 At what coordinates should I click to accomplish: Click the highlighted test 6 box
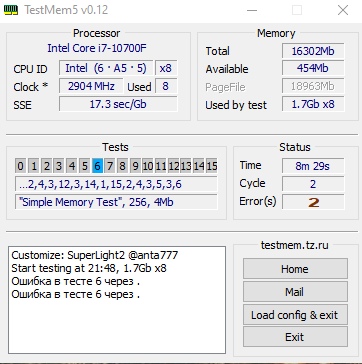(97, 166)
